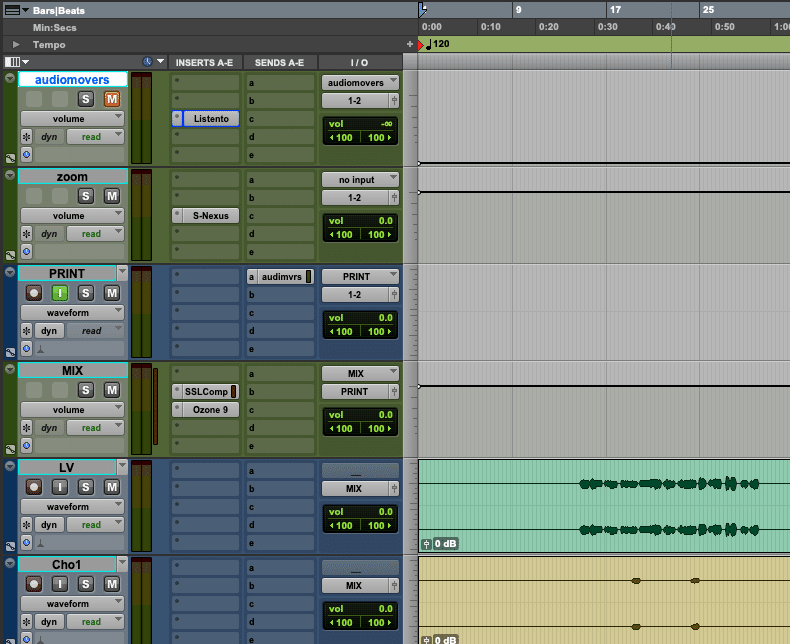Click the 0 dB clip gain label on LV
790x644 pixels.
[x=445, y=544]
